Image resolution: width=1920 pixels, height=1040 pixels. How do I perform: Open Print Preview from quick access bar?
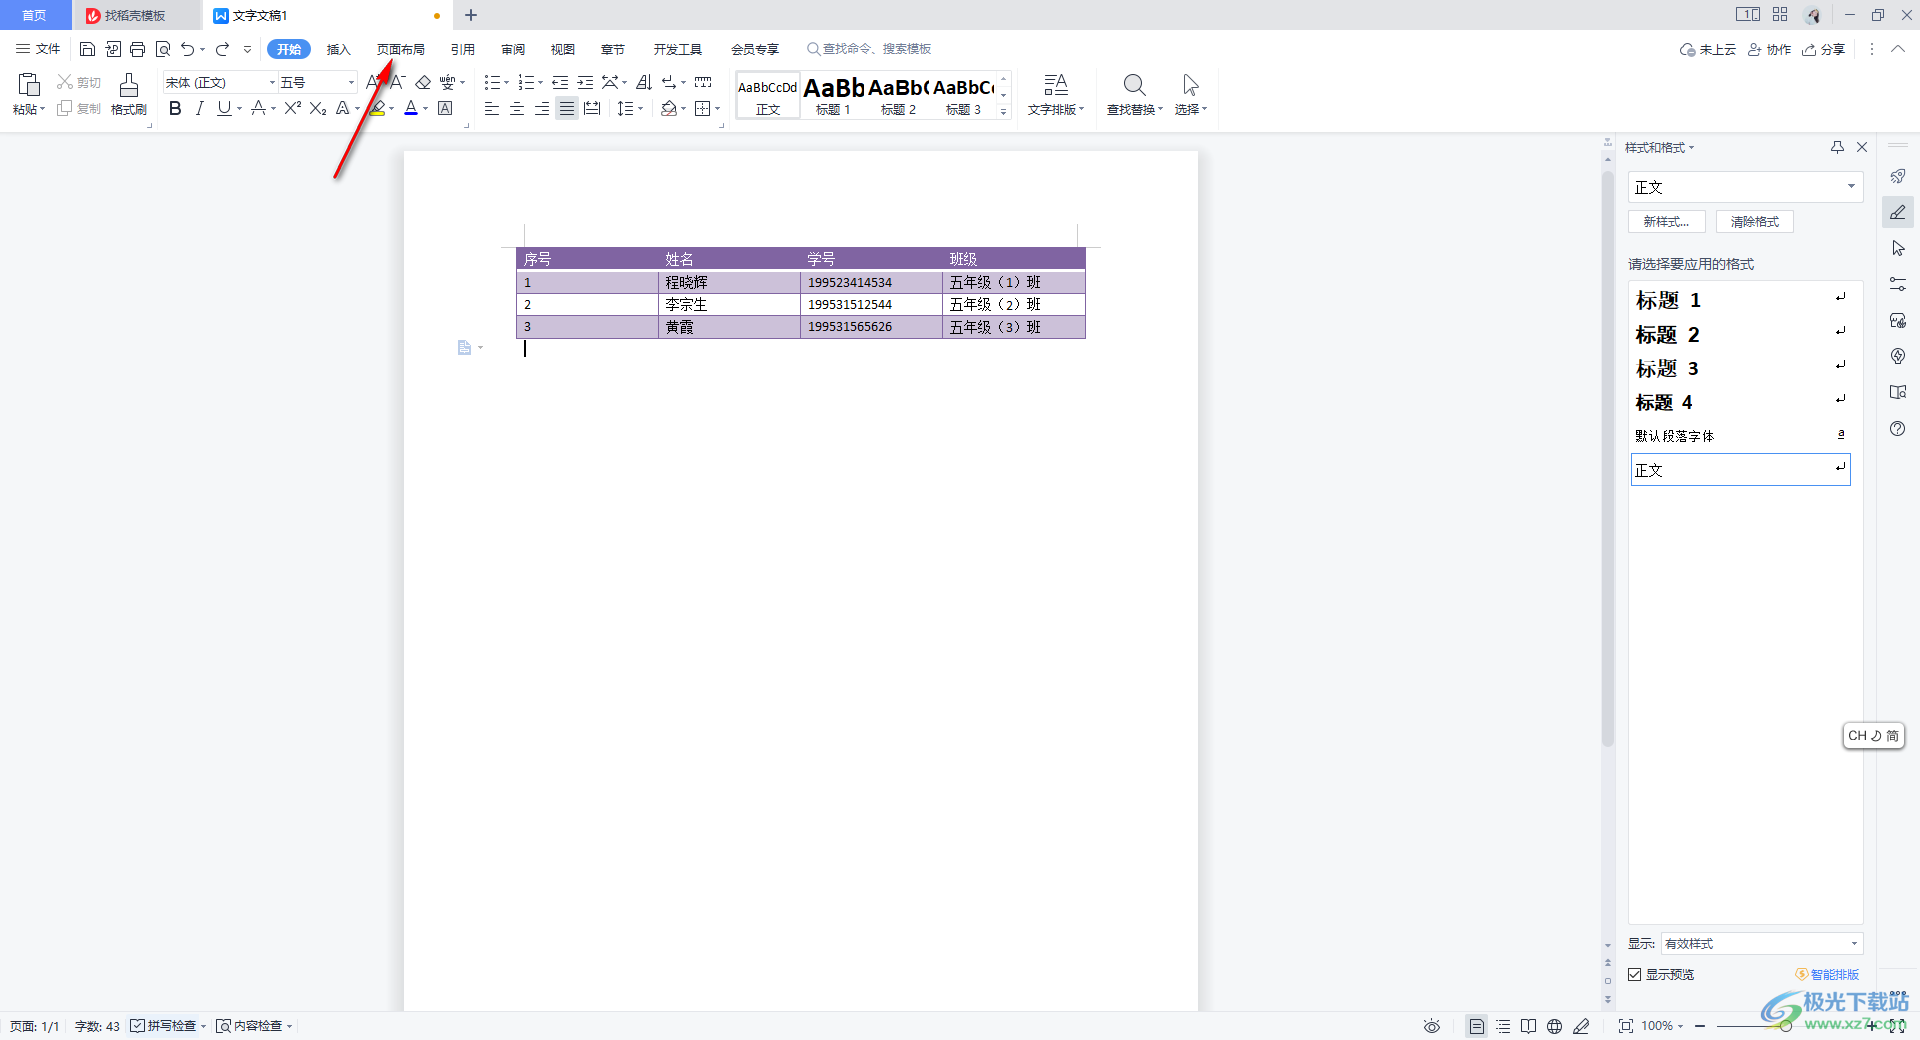[x=163, y=49]
